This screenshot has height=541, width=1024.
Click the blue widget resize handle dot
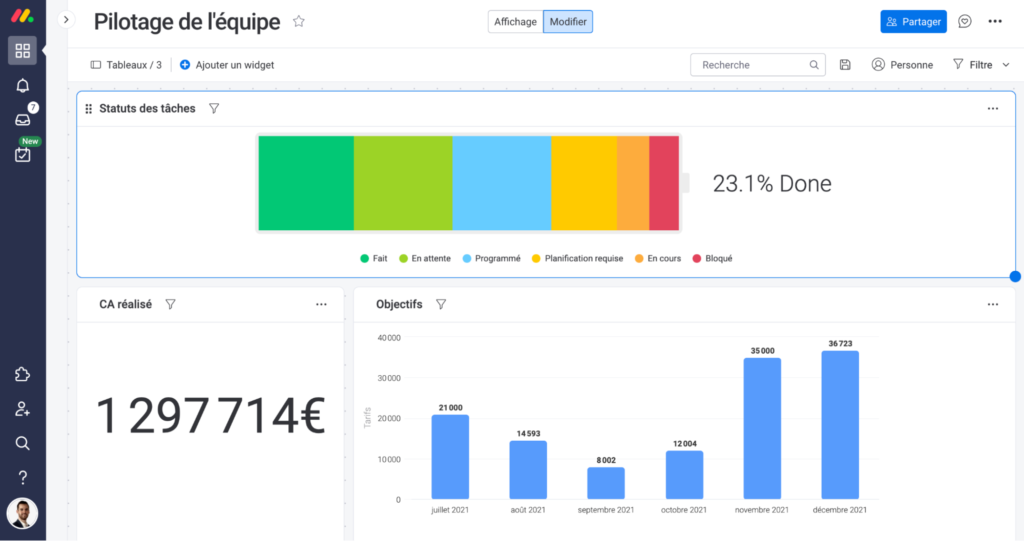[1015, 276]
